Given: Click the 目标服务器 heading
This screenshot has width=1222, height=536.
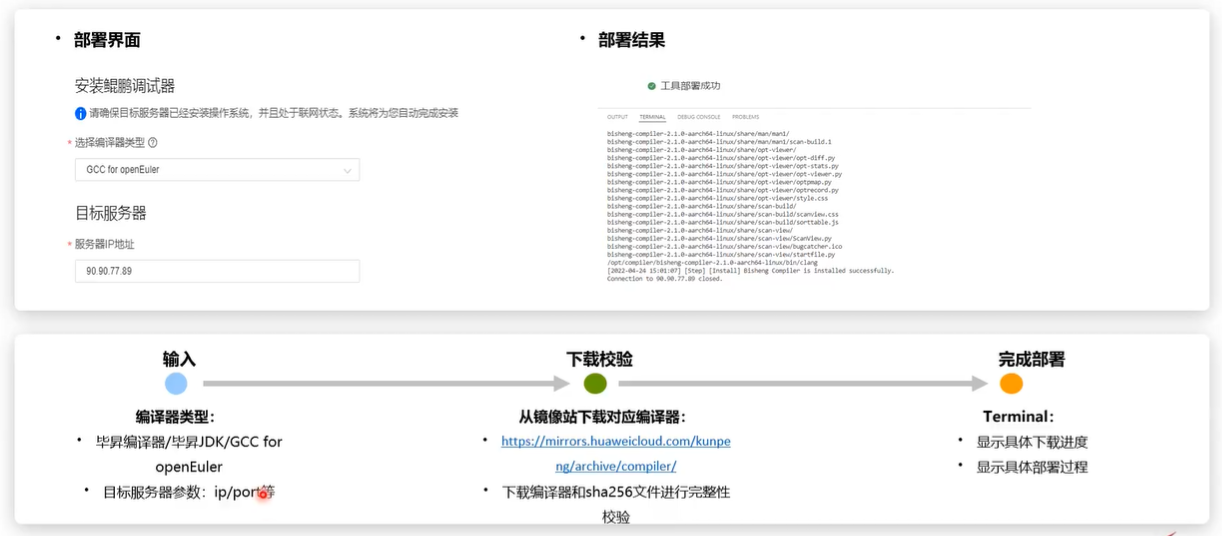Looking at the screenshot, I should click(111, 213).
